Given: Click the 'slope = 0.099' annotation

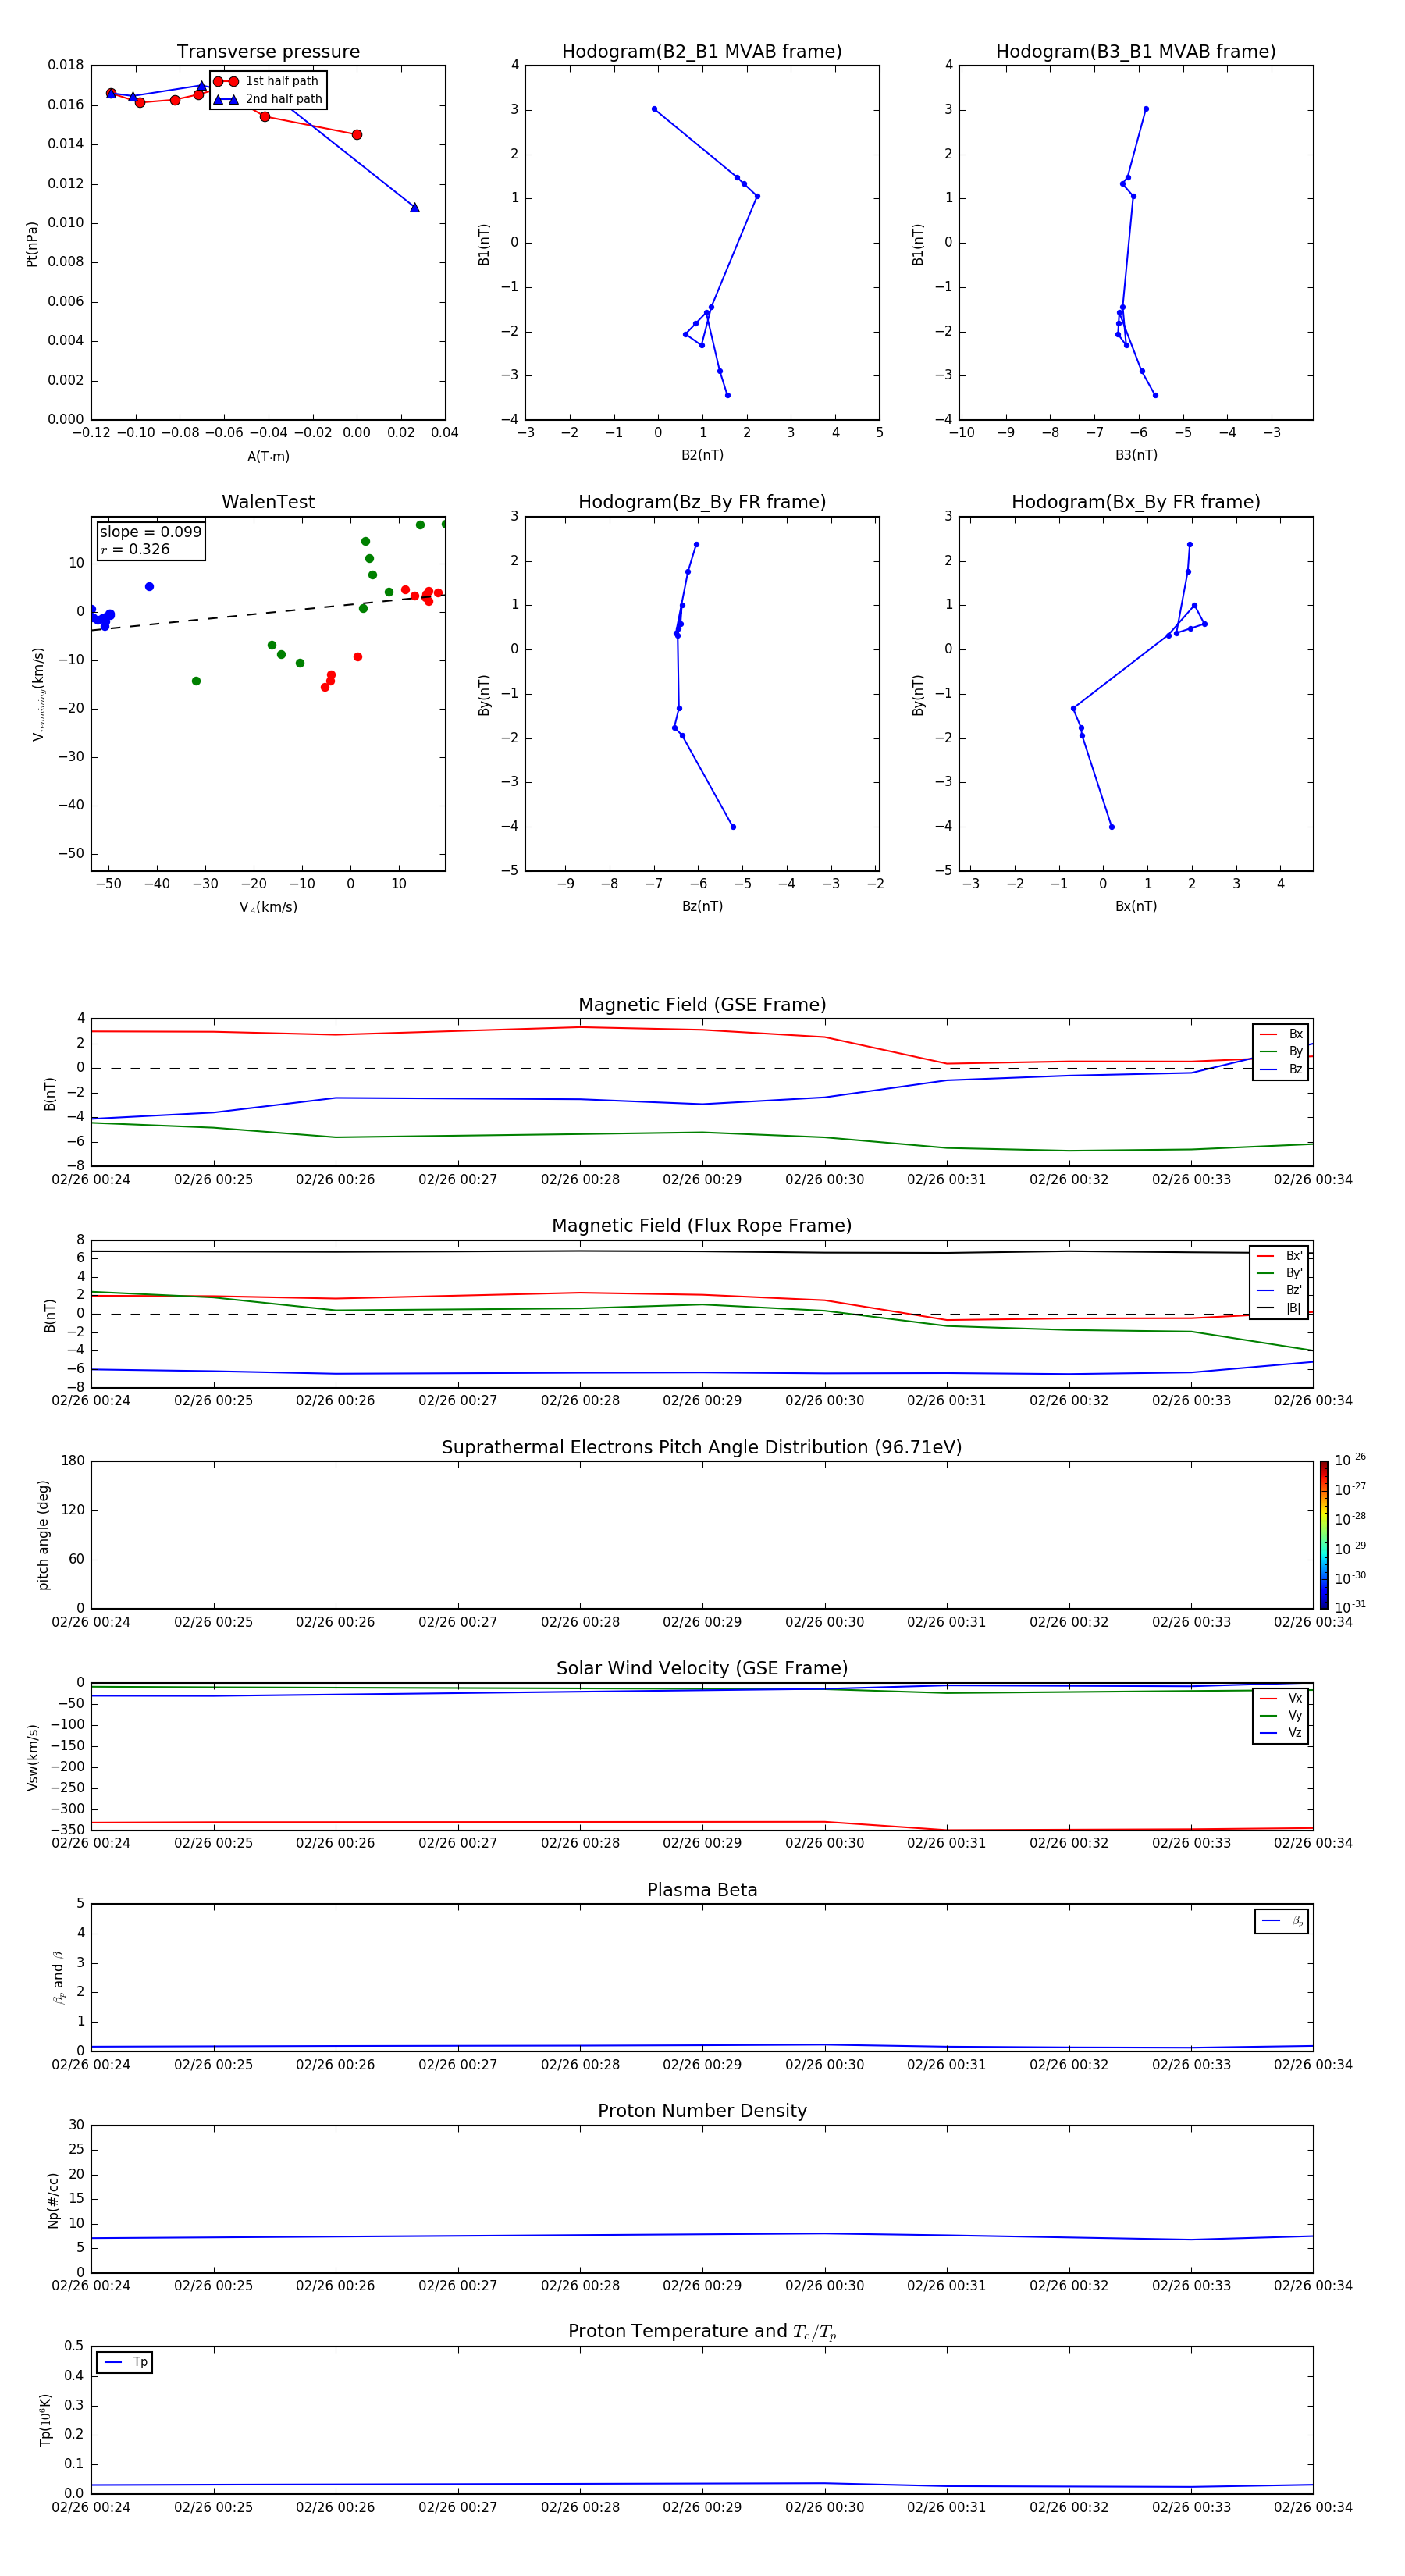Looking at the screenshot, I should 150,532.
